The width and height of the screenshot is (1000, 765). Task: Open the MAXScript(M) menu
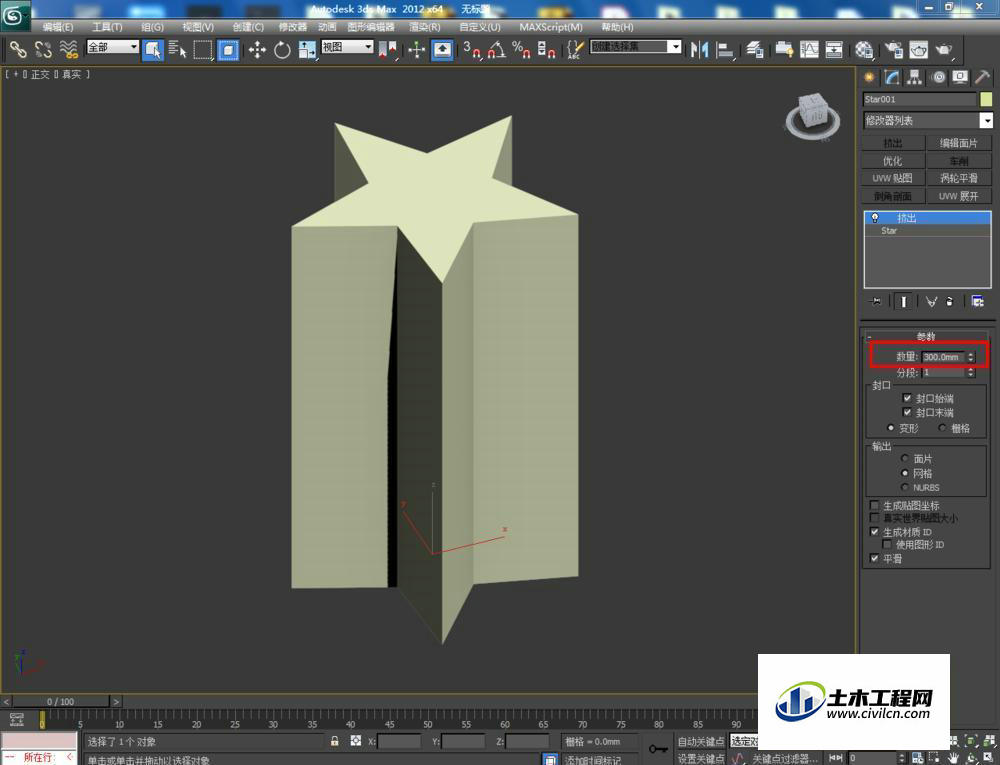click(551, 27)
